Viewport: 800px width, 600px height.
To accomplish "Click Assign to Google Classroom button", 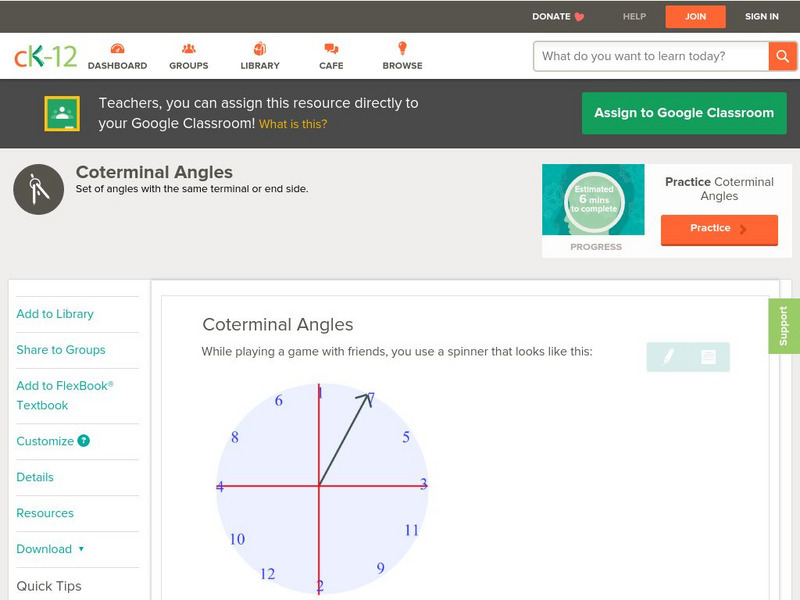I will click(x=684, y=113).
